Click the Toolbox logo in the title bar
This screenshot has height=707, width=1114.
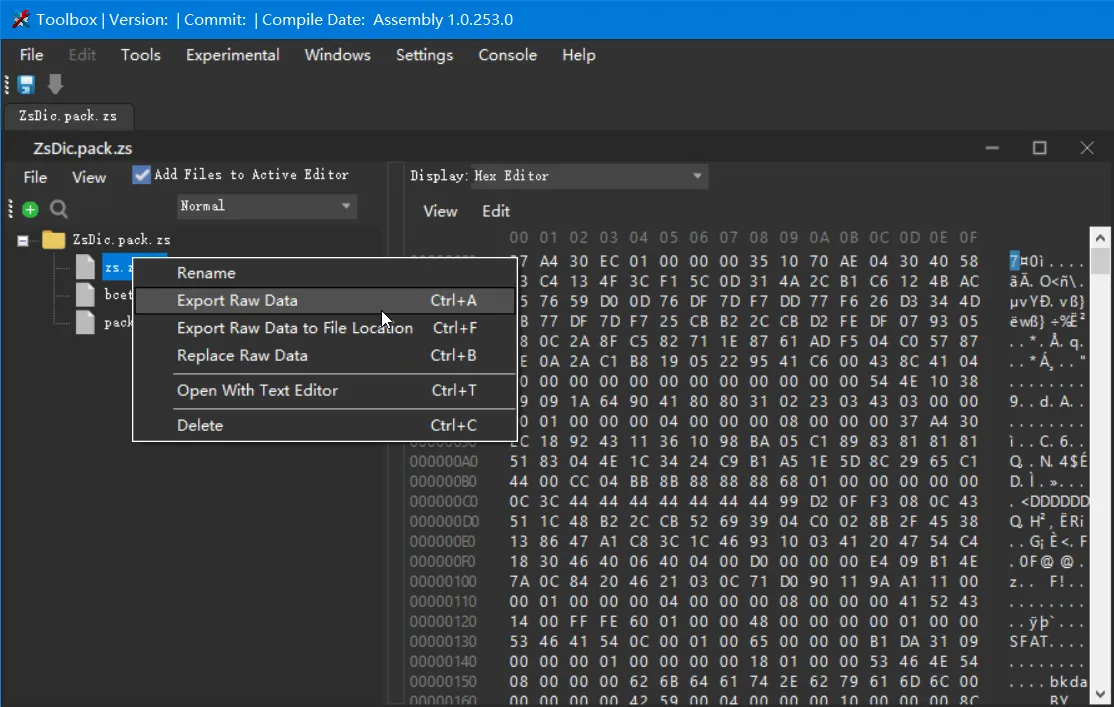tap(20, 17)
